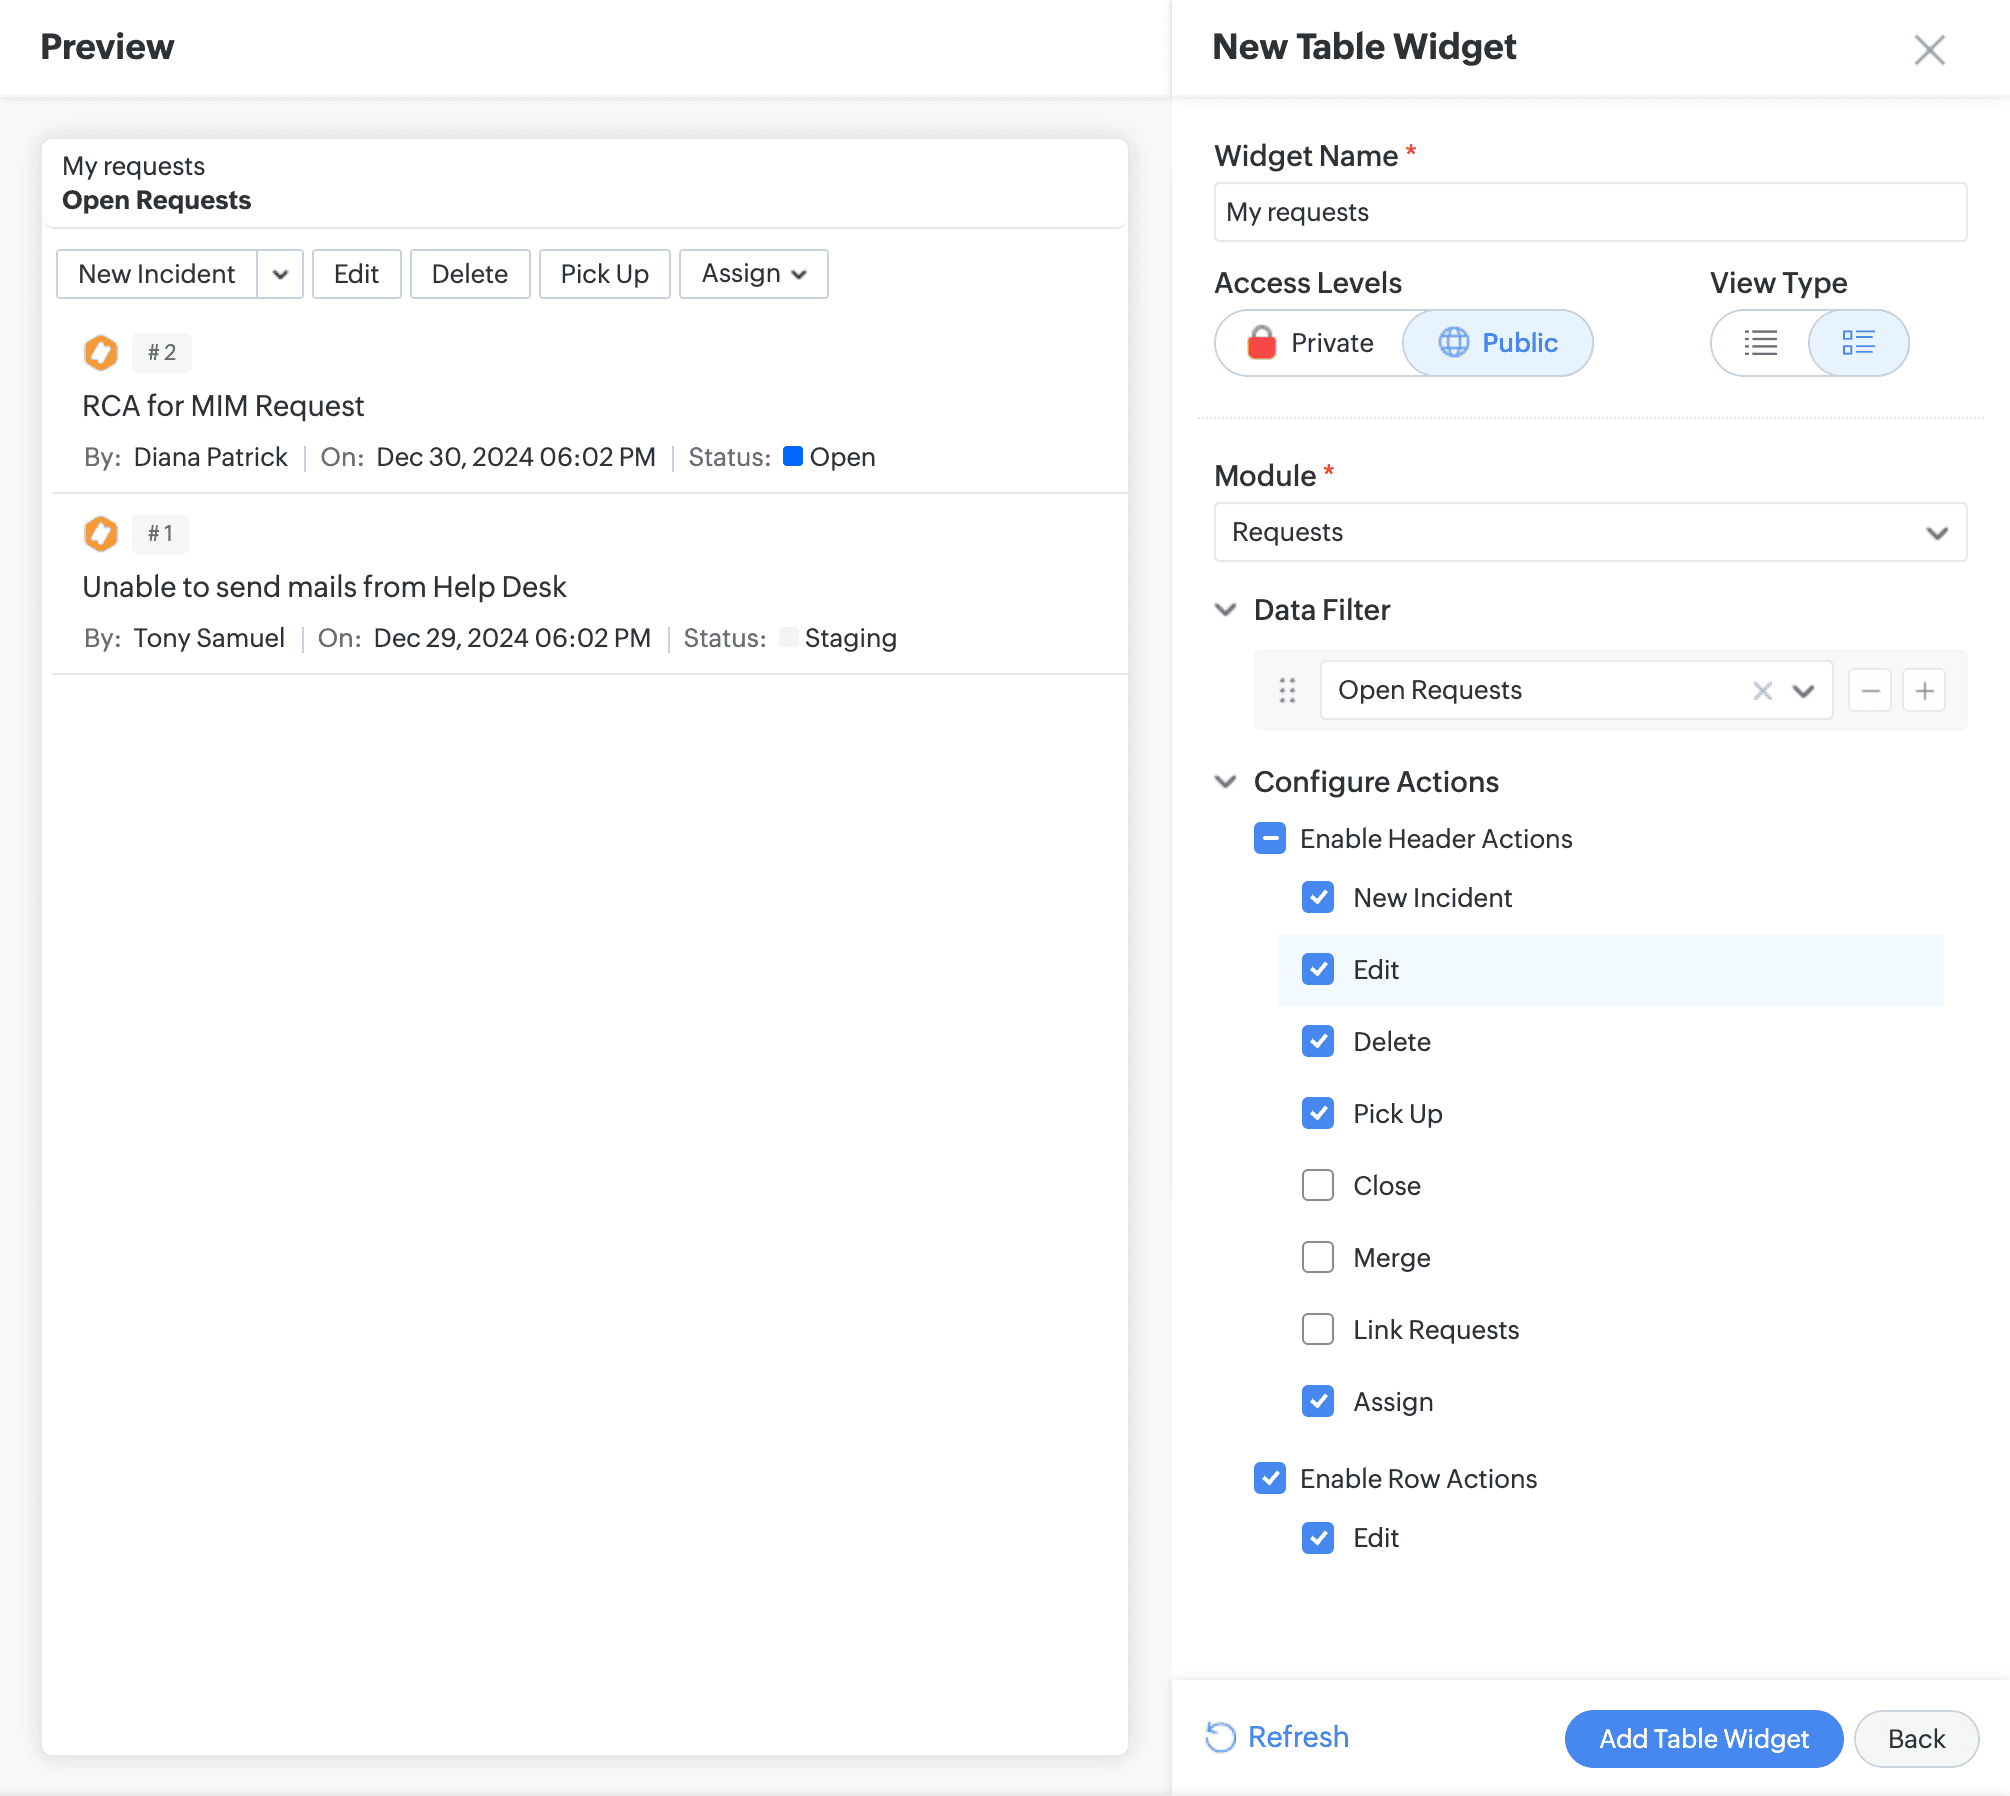The image size is (2010, 1796).
Task: Click the Widget Name input field
Action: 1590,212
